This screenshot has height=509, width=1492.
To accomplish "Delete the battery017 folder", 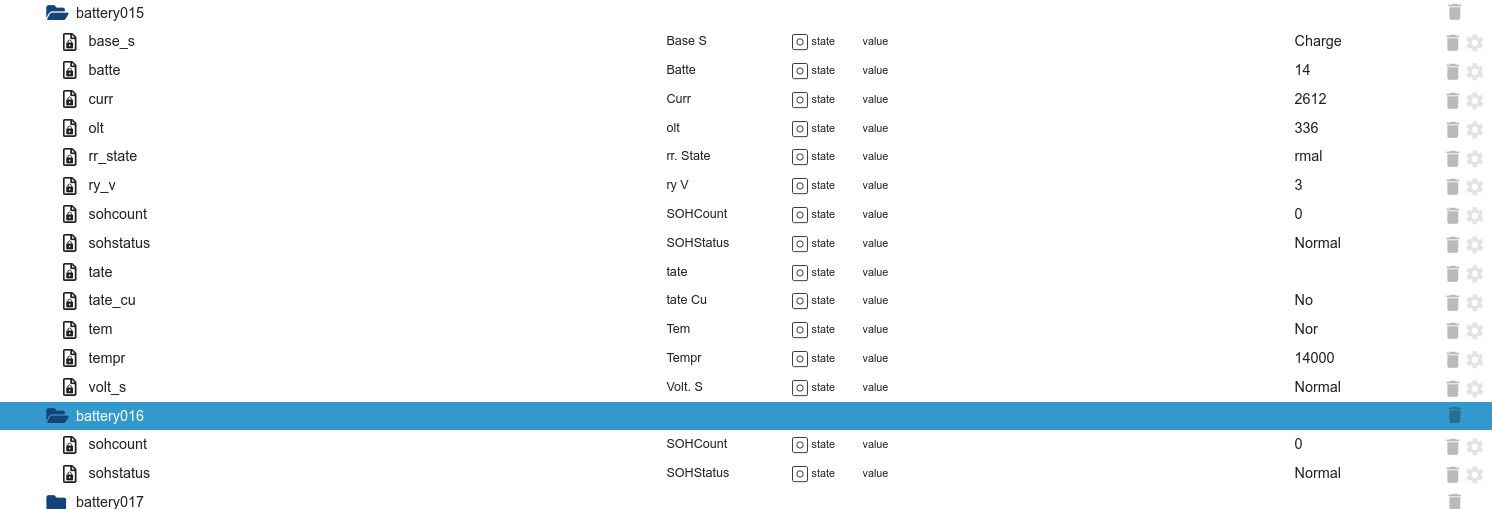I will tap(1454, 501).
